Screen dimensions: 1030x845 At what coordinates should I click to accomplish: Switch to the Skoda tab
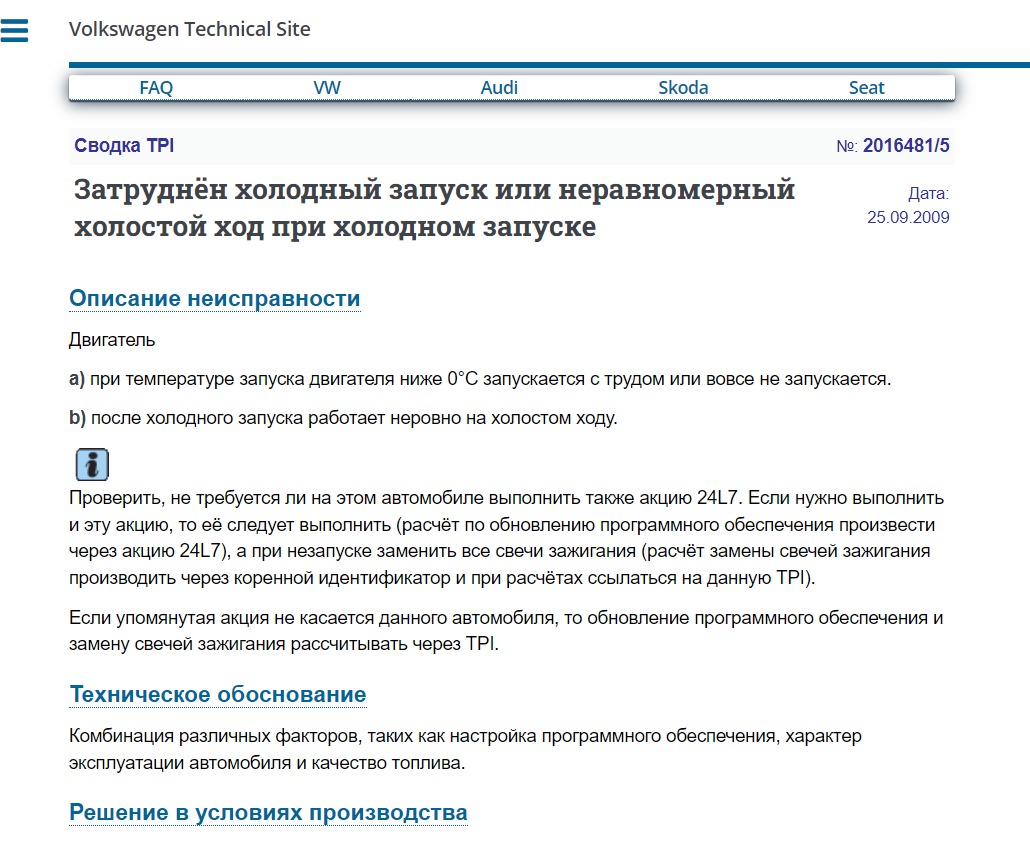[683, 87]
